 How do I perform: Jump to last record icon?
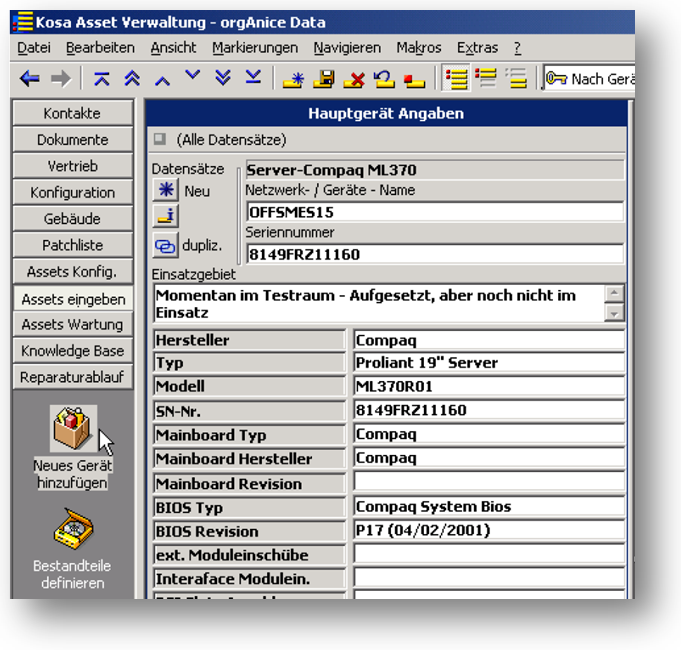[253, 77]
